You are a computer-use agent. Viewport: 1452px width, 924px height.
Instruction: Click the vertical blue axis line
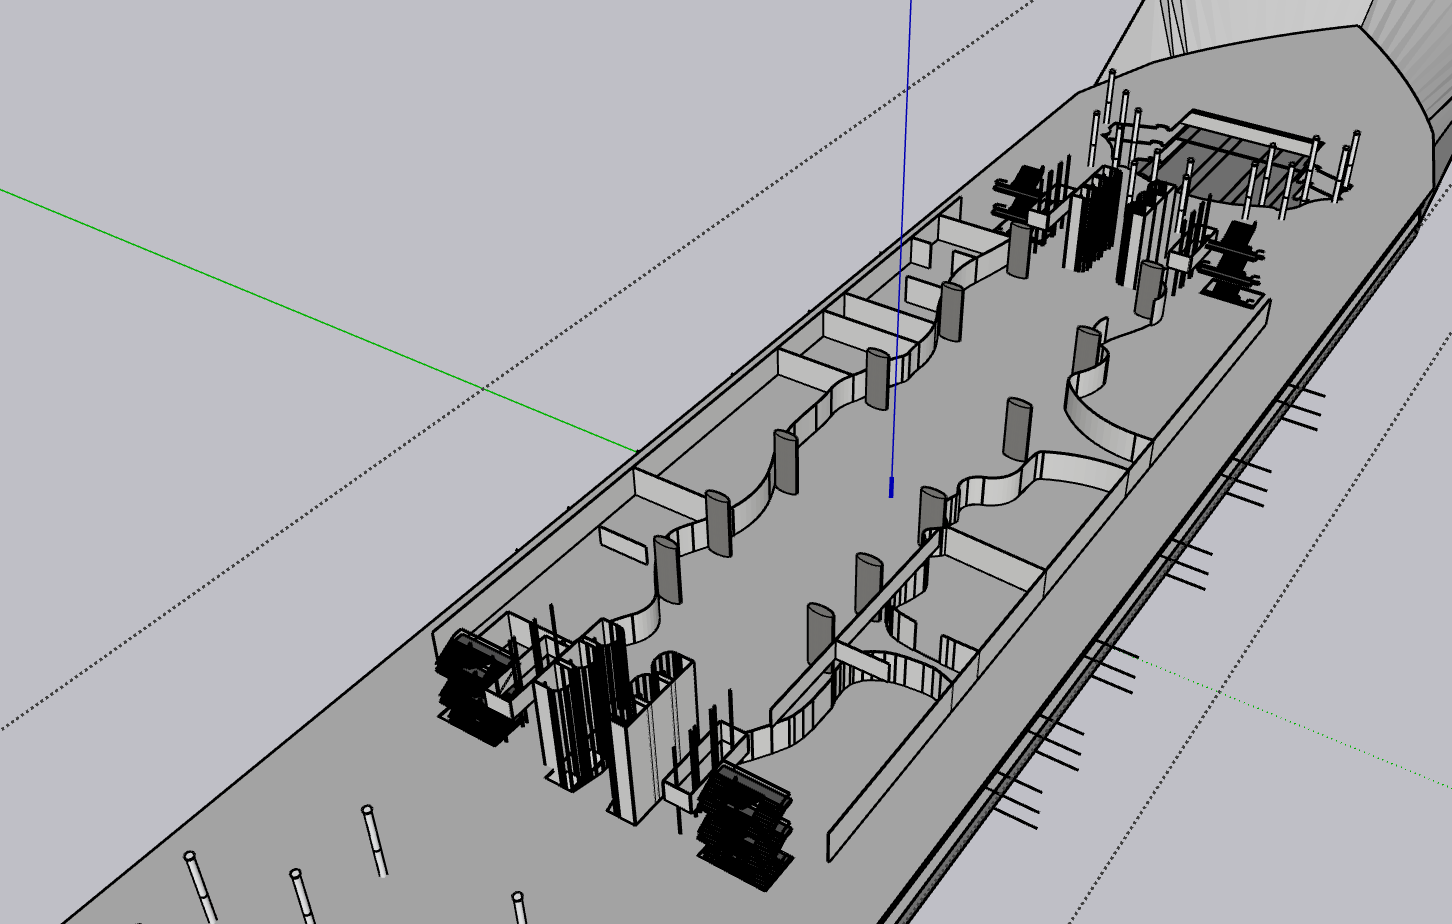(x=903, y=200)
